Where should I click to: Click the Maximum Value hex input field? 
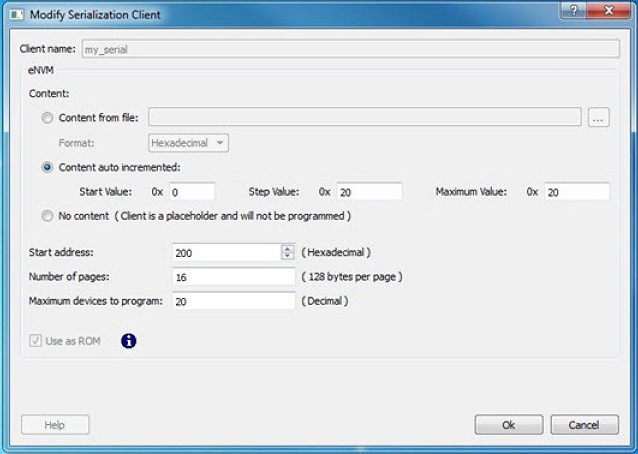(576, 191)
